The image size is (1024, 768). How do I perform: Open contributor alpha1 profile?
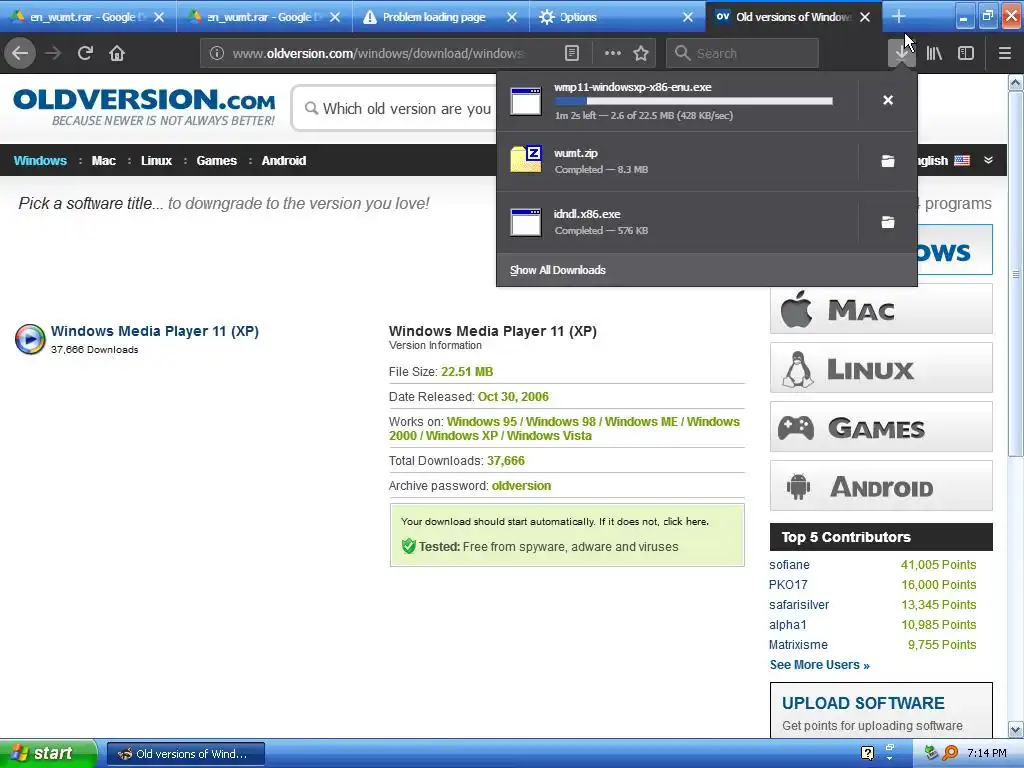click(x=788, y=625)
